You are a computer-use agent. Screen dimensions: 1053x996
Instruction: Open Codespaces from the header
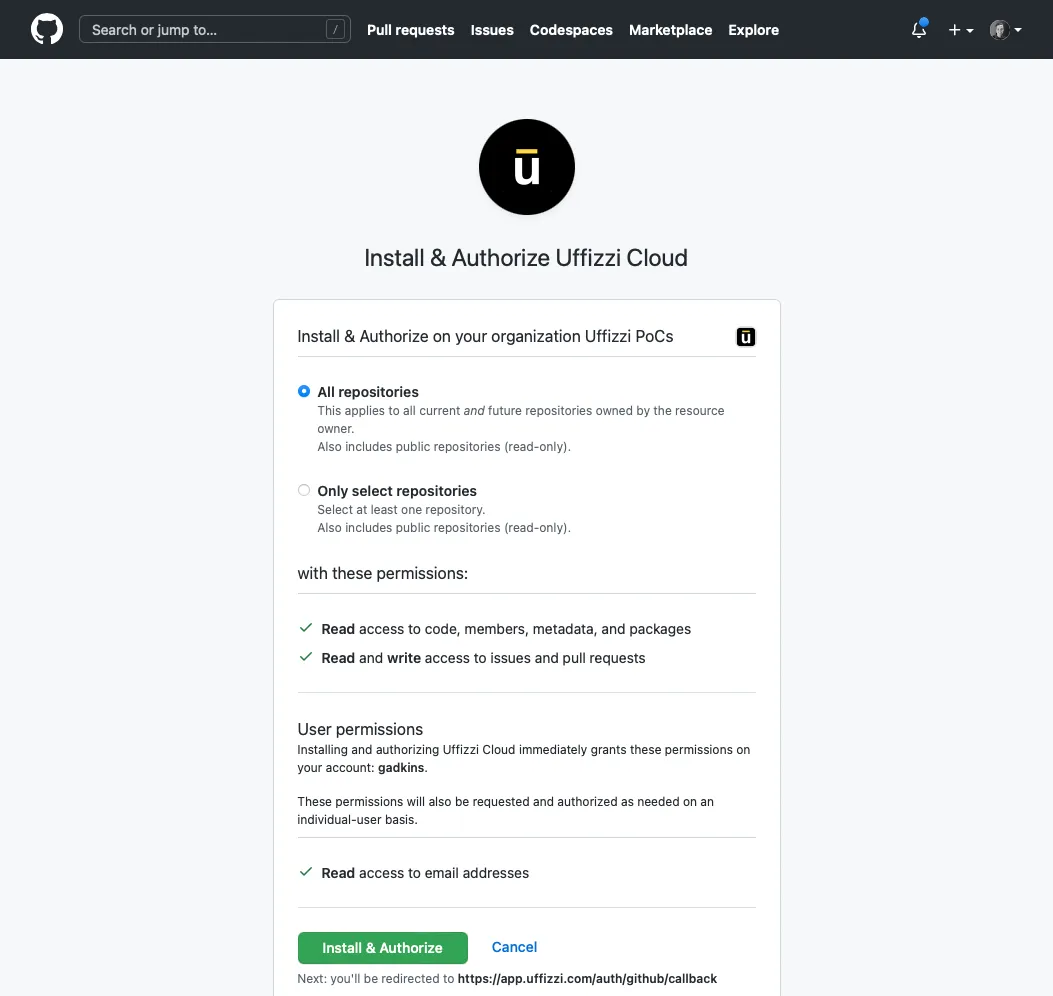[x=571, y=30]
